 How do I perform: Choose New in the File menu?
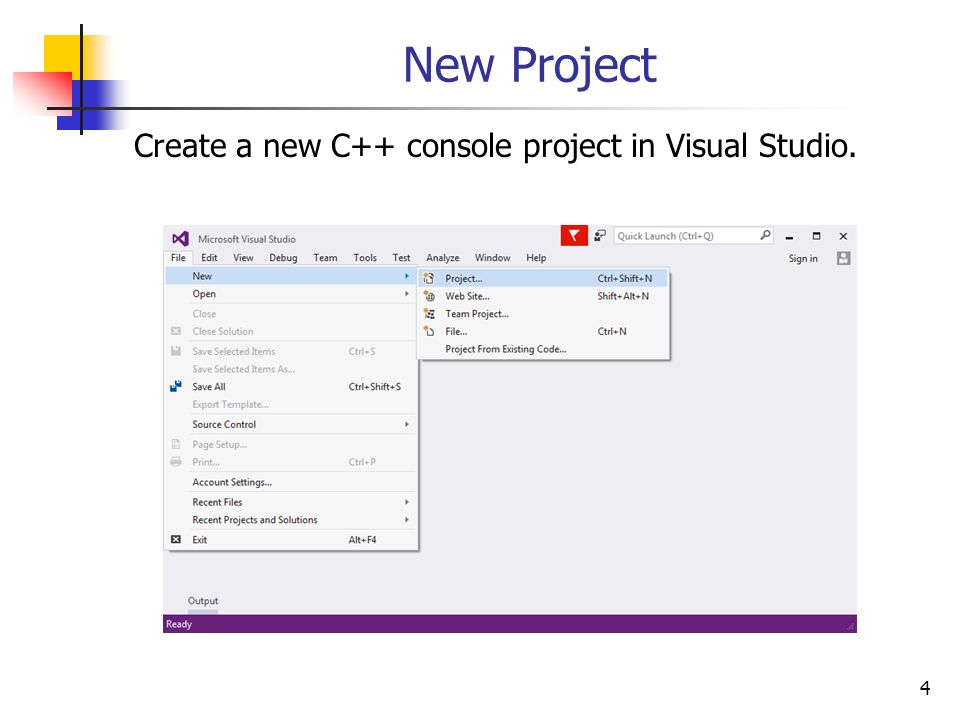(291, 276)
